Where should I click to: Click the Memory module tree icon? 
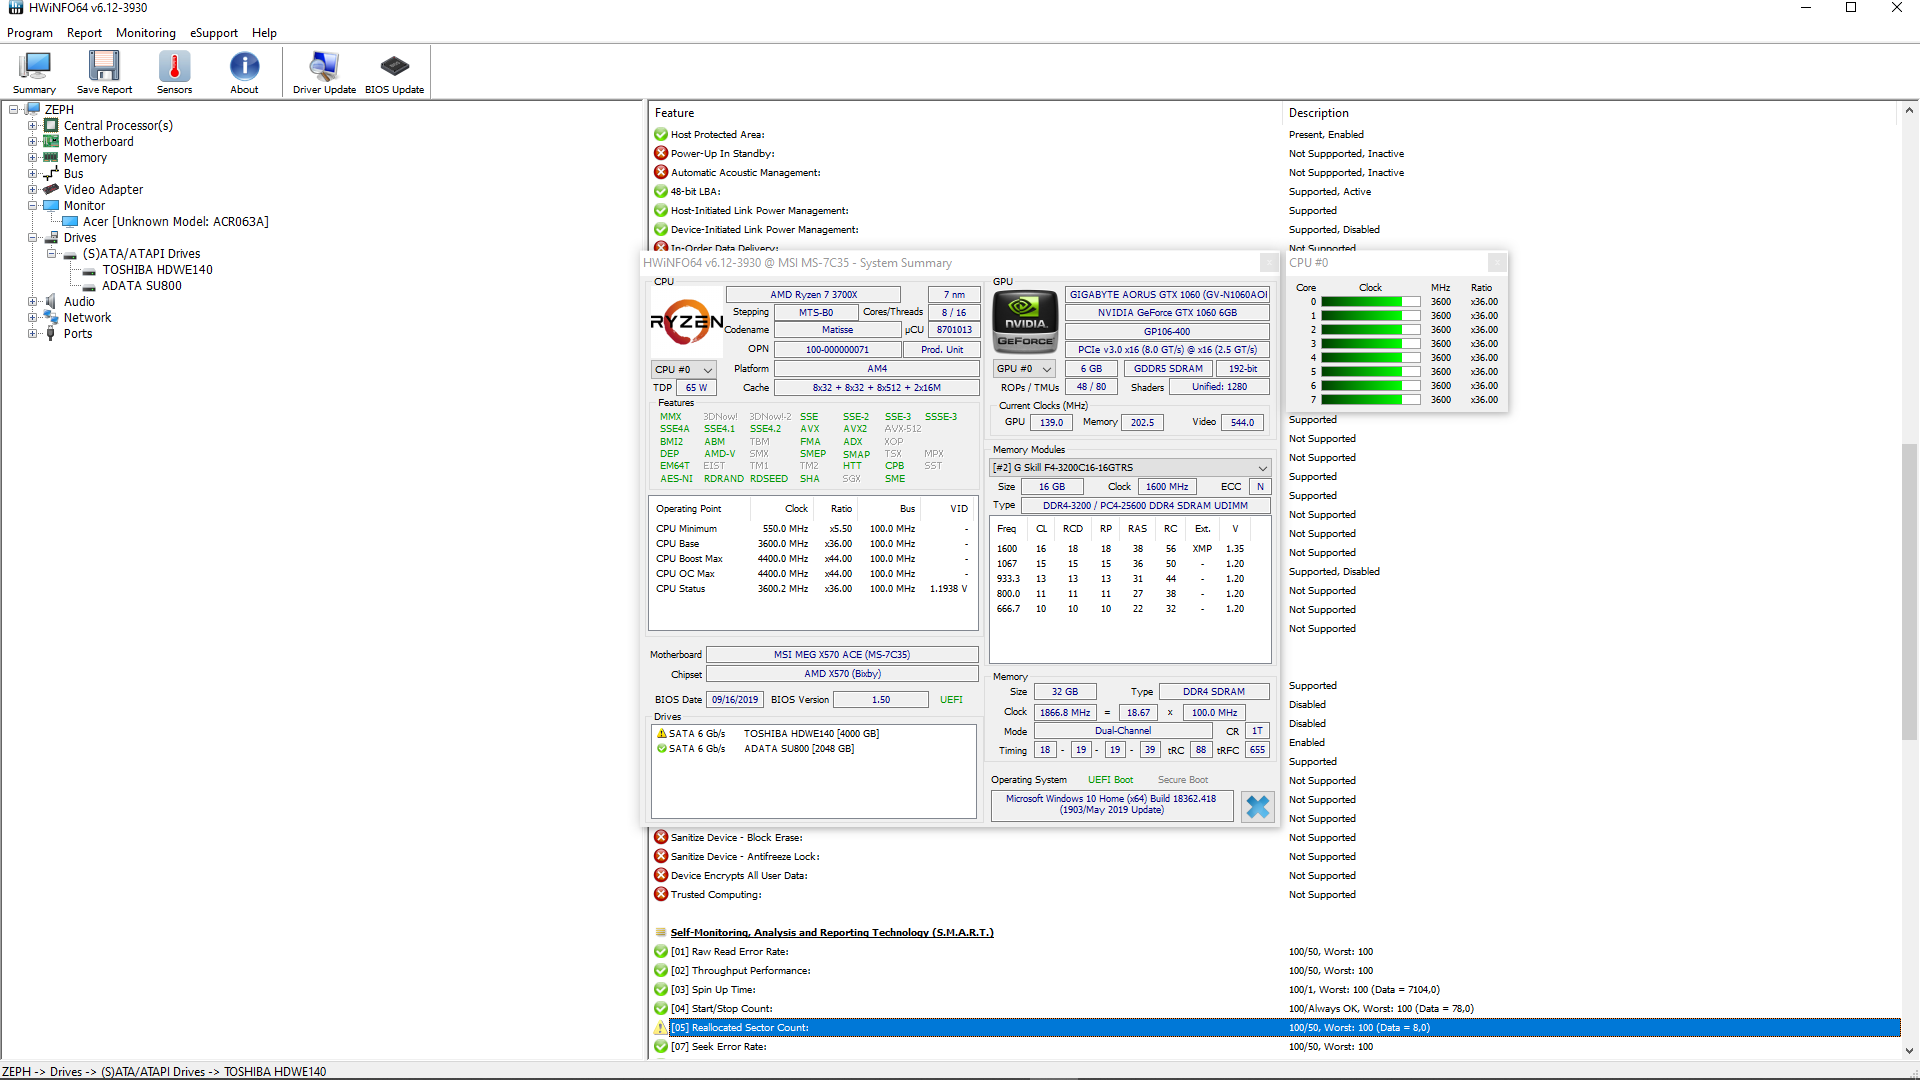51,157
